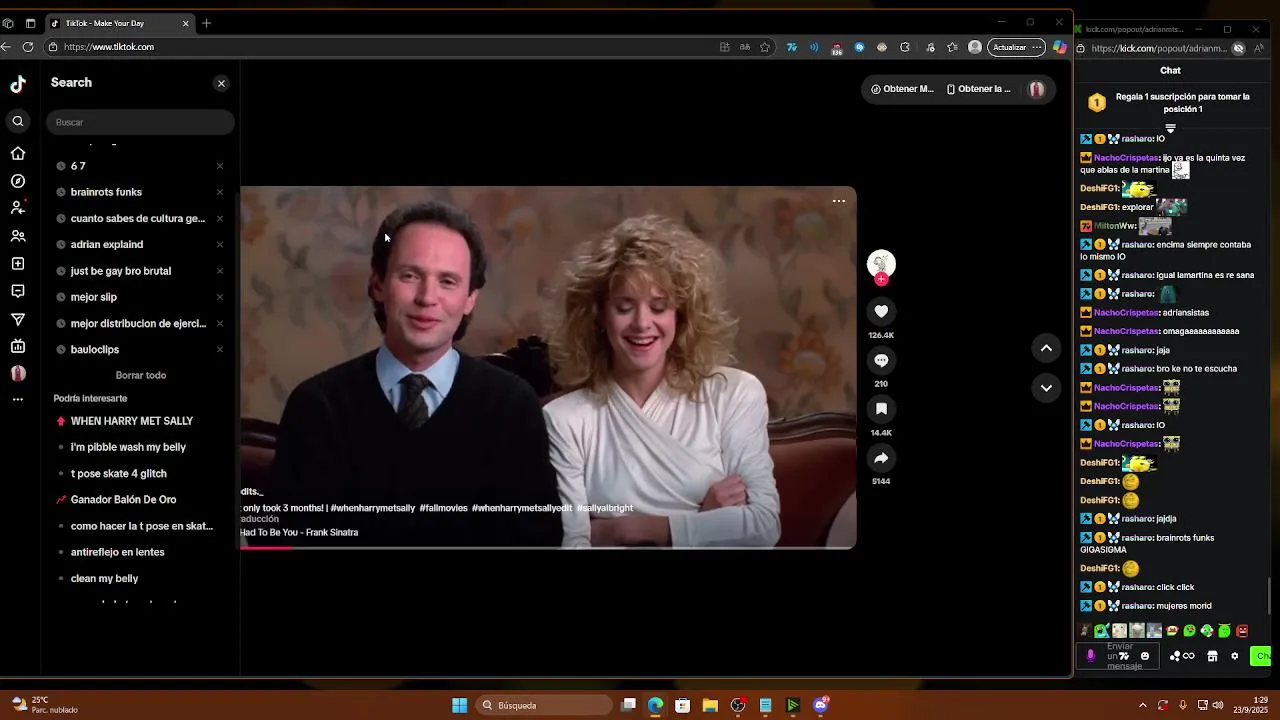Add page to favorites with the star icon
Image resolution: width=1280 pixels, height=720 pixels.
pos(765,47)
